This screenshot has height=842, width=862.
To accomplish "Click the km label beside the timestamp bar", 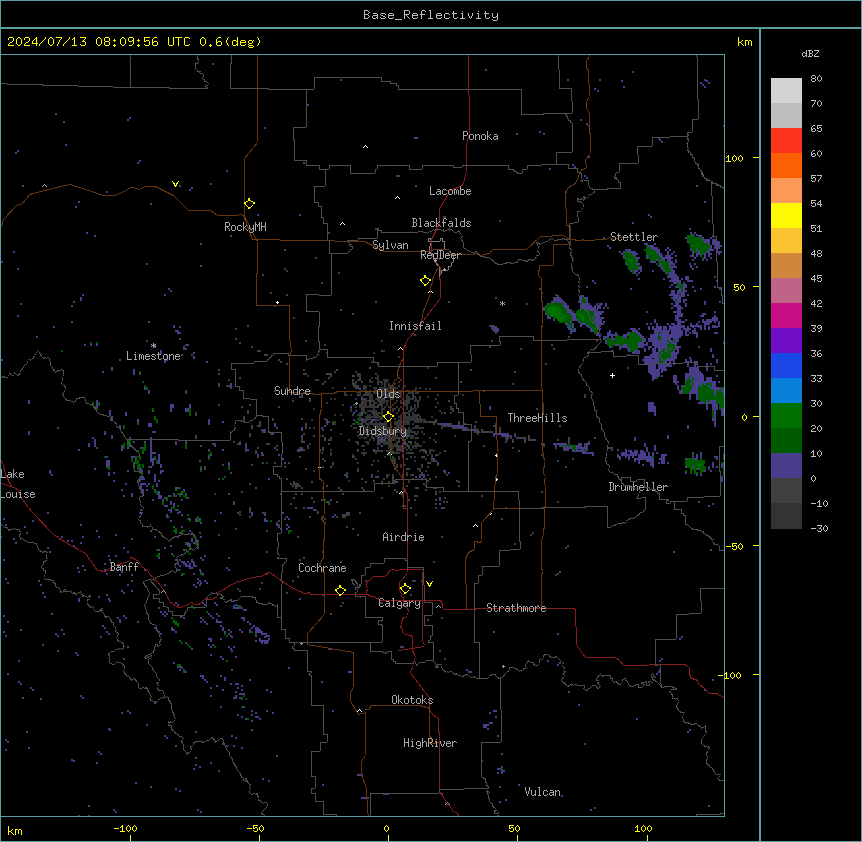I will pyautogui.click(x=744, y=42).
